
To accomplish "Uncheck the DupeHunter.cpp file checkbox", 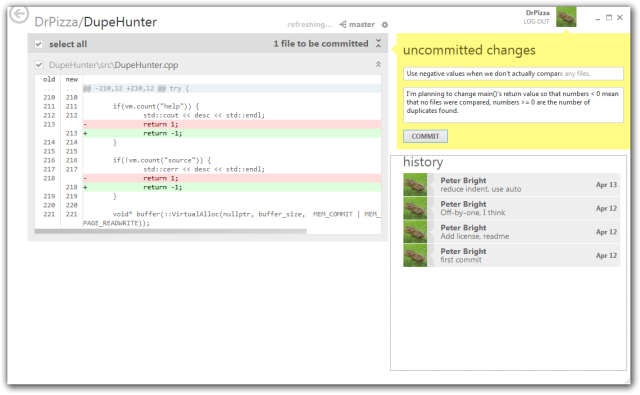I will point(39,65).
